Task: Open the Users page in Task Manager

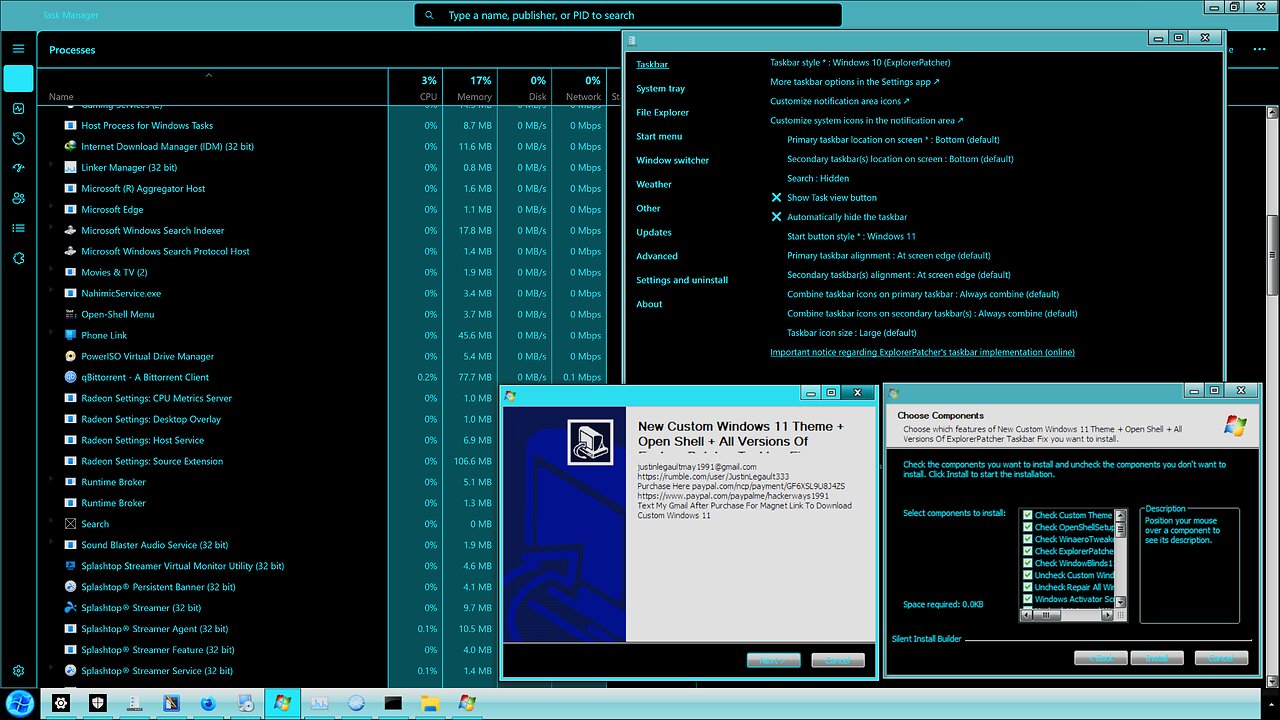Action: (18, 198)
